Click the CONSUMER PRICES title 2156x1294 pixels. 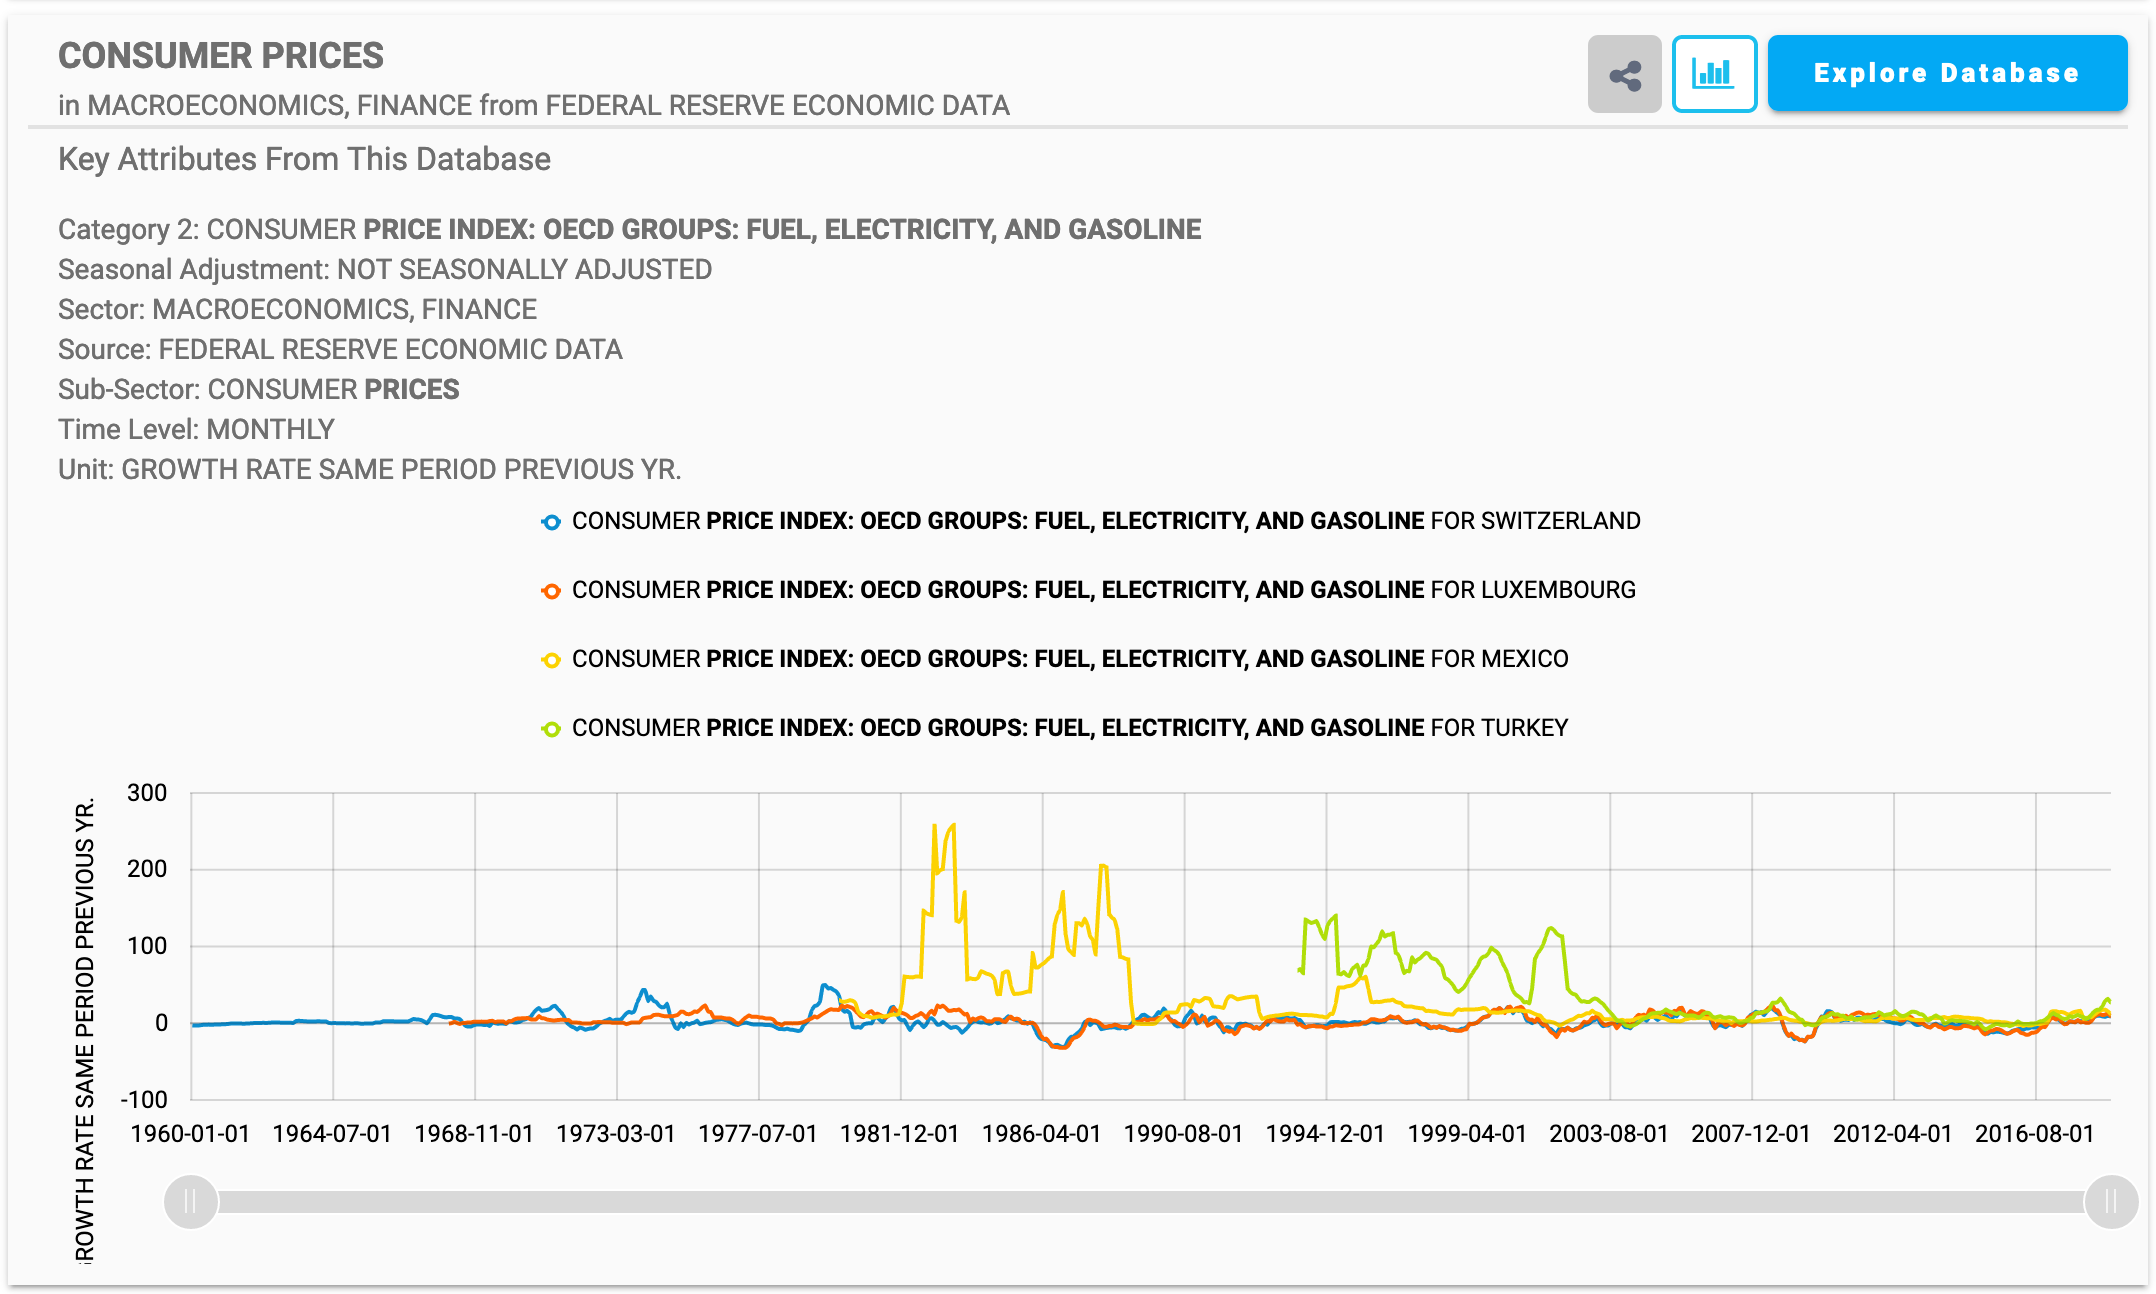pyautogui.click(x=221, y=56)
